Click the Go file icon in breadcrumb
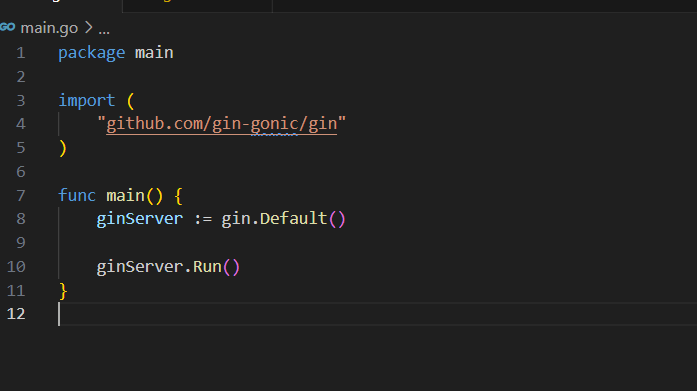Viewport: 697px width, 391px height. (8, 28)
